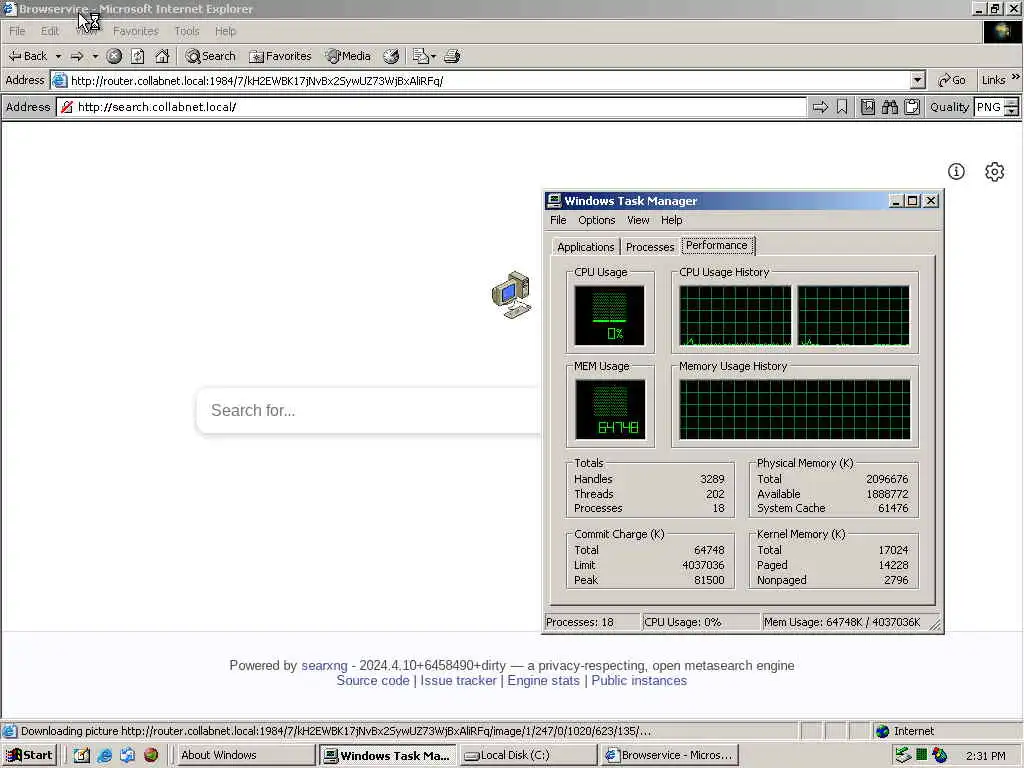Click the Search for... input box
Viewport: 1024px width, 768px height.
[x=369, y=410]
